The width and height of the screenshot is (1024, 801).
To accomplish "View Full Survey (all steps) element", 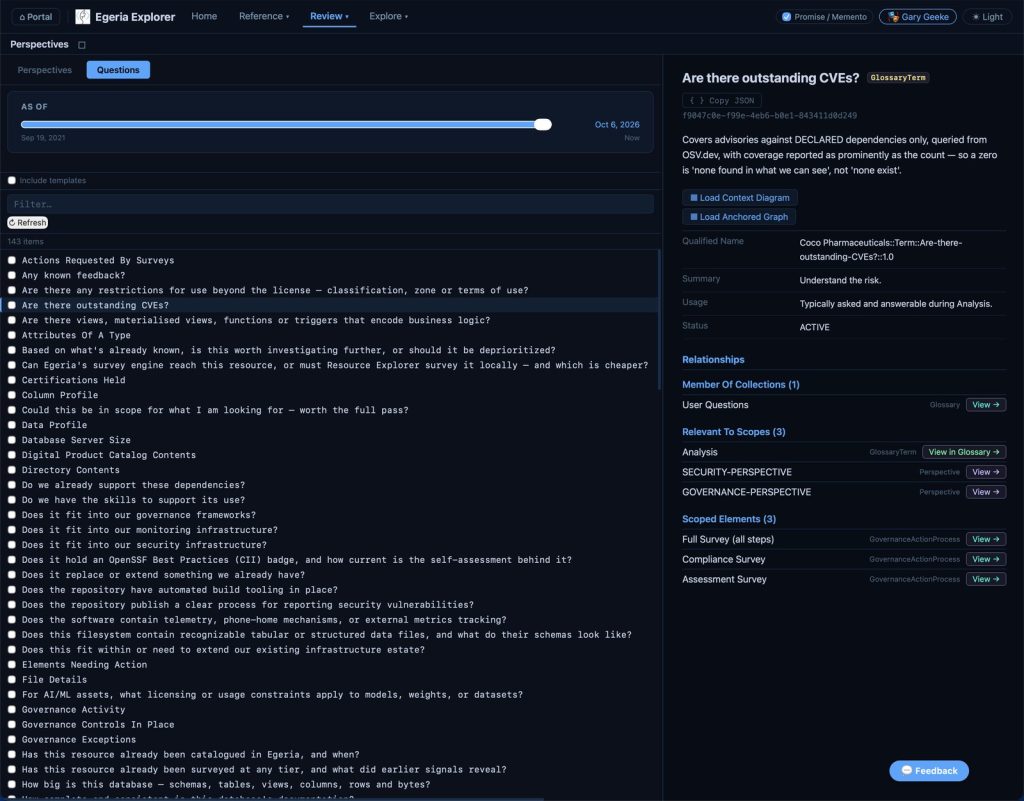I will pos(985,539).
